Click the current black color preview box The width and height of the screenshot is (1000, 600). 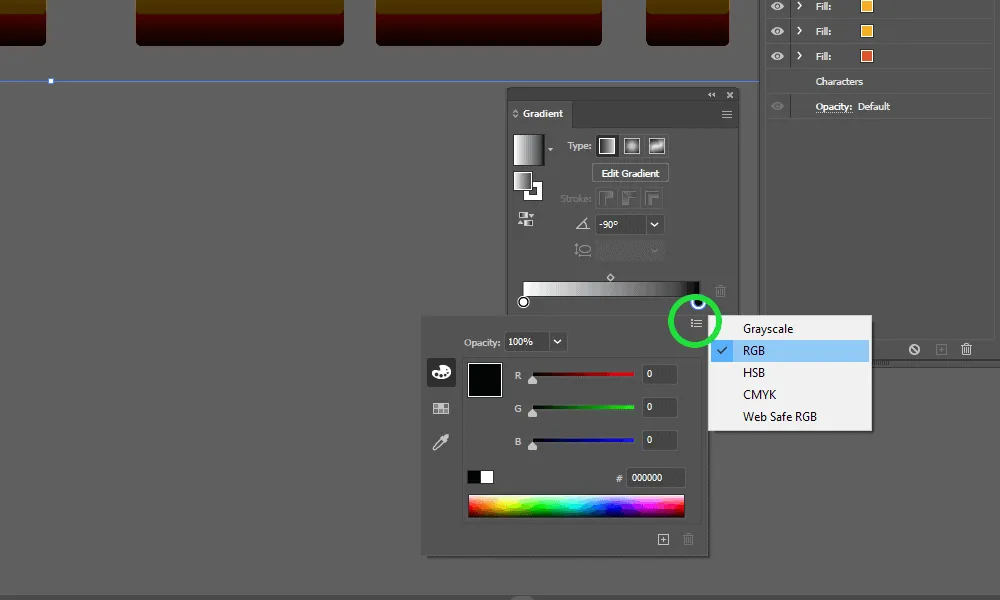tap(485, 380)
